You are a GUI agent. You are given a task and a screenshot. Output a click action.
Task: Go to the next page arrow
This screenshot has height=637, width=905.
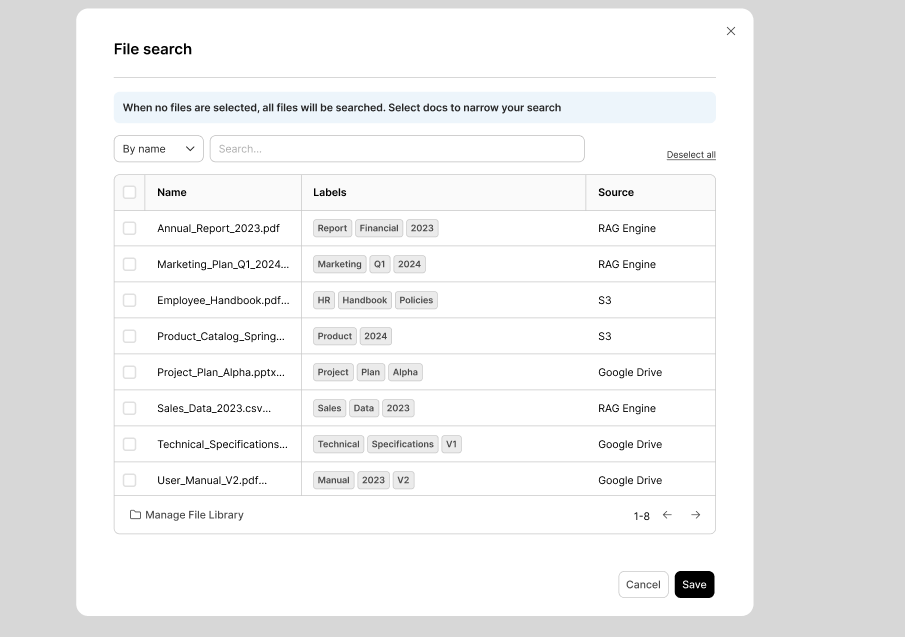point(695,515)
